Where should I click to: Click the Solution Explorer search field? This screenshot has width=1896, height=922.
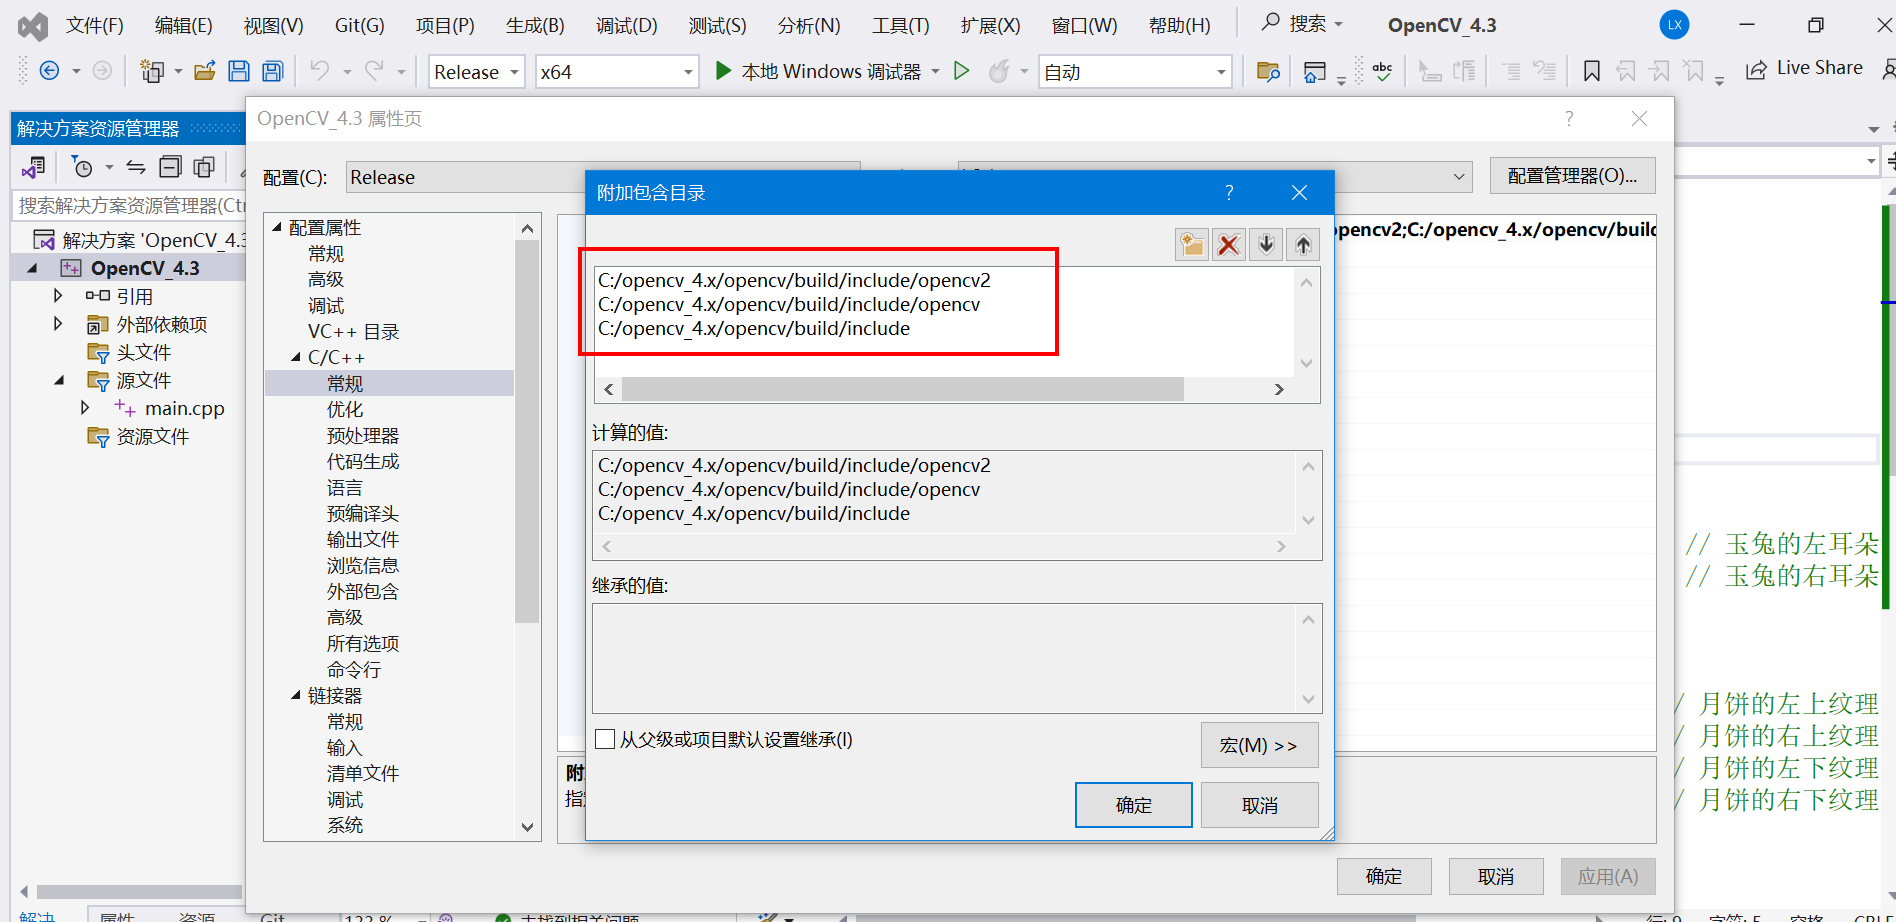click(130, 205)
